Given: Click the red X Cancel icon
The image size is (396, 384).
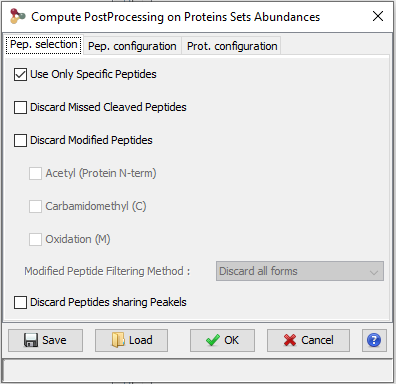Looking at the screenshot, I should click(x=290, y=340).
